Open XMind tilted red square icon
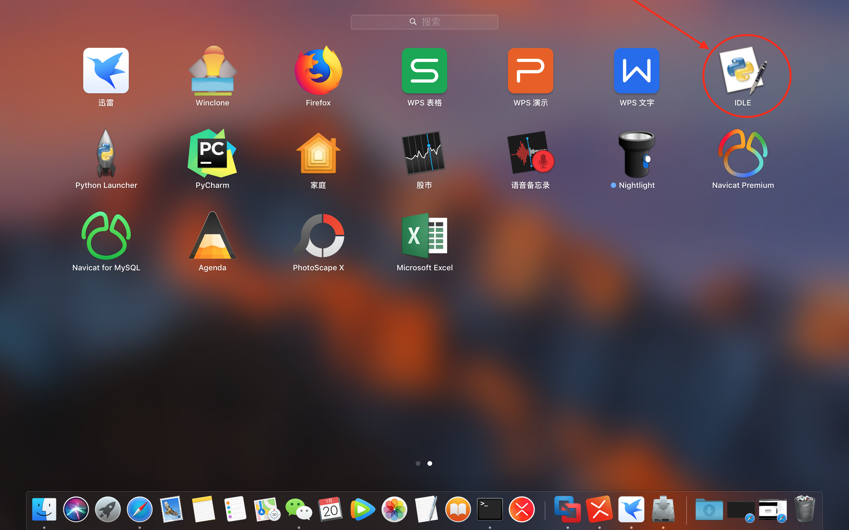This screenshot has width=849, height=530. (599, 509)
